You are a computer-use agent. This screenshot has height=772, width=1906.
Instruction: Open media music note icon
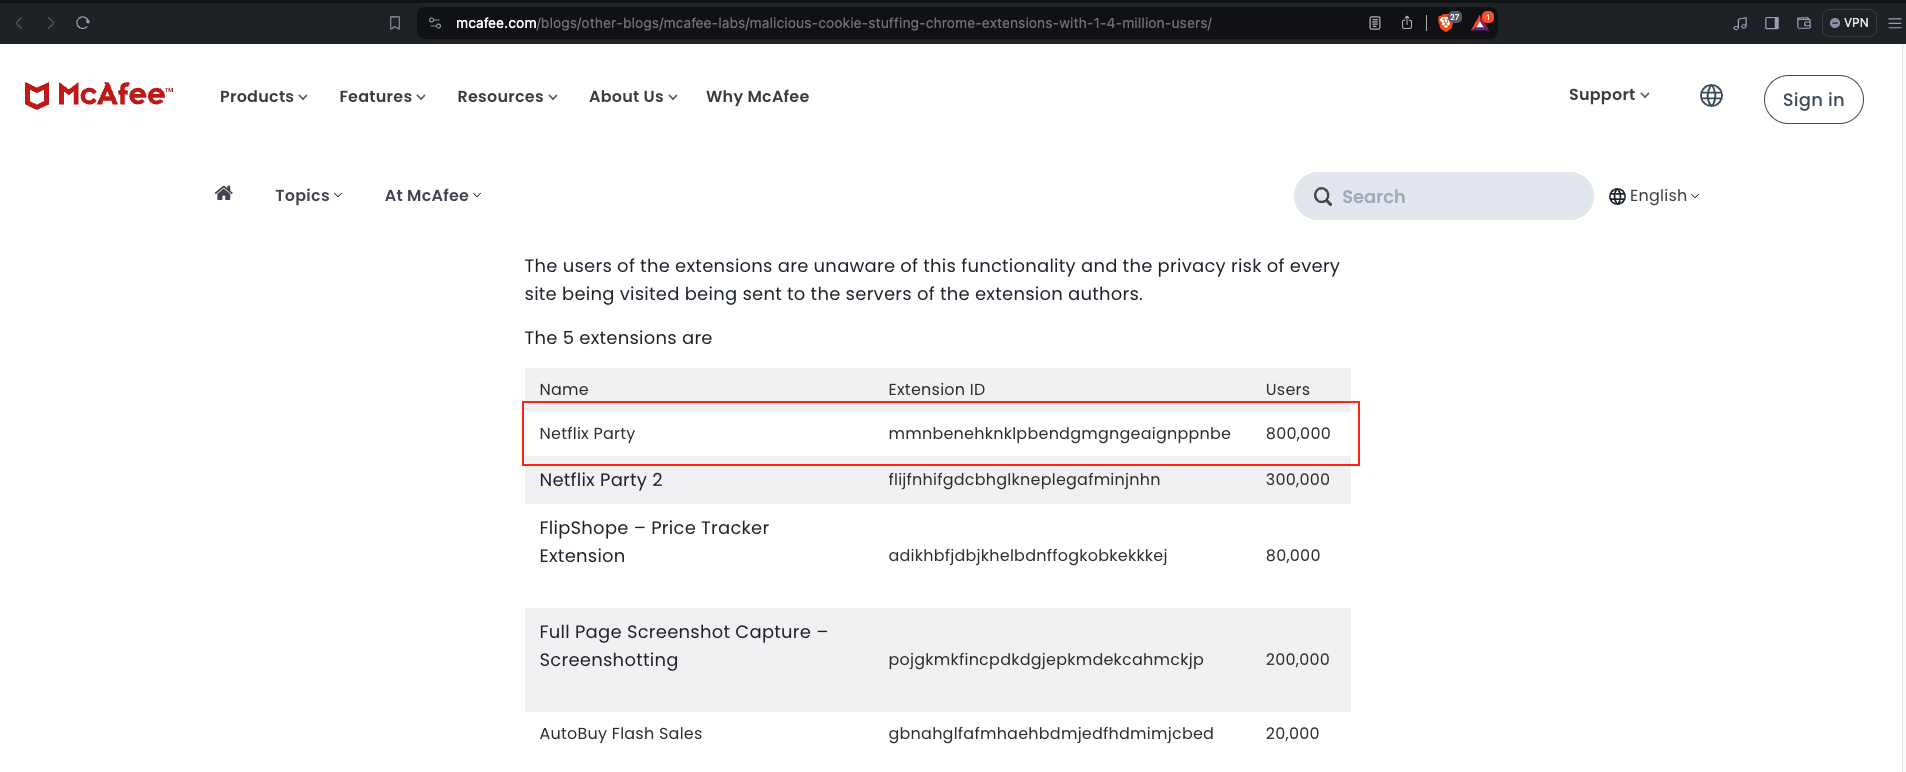click(1740, 23)
